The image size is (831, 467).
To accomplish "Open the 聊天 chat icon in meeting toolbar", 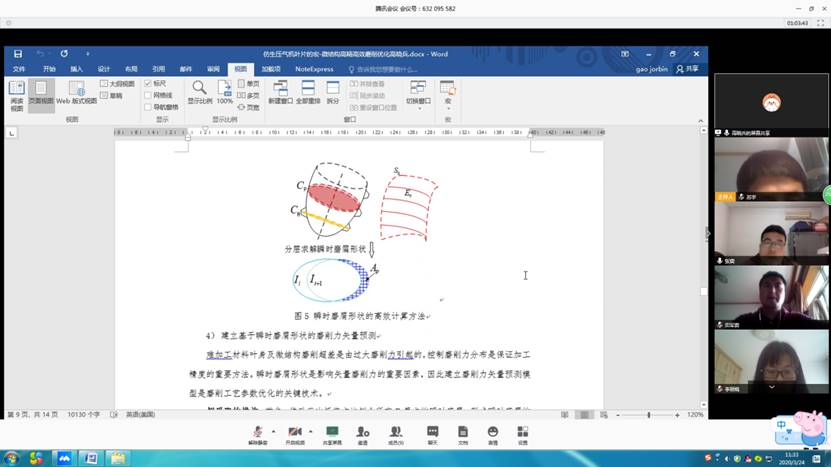I will (x=432, y=431).
